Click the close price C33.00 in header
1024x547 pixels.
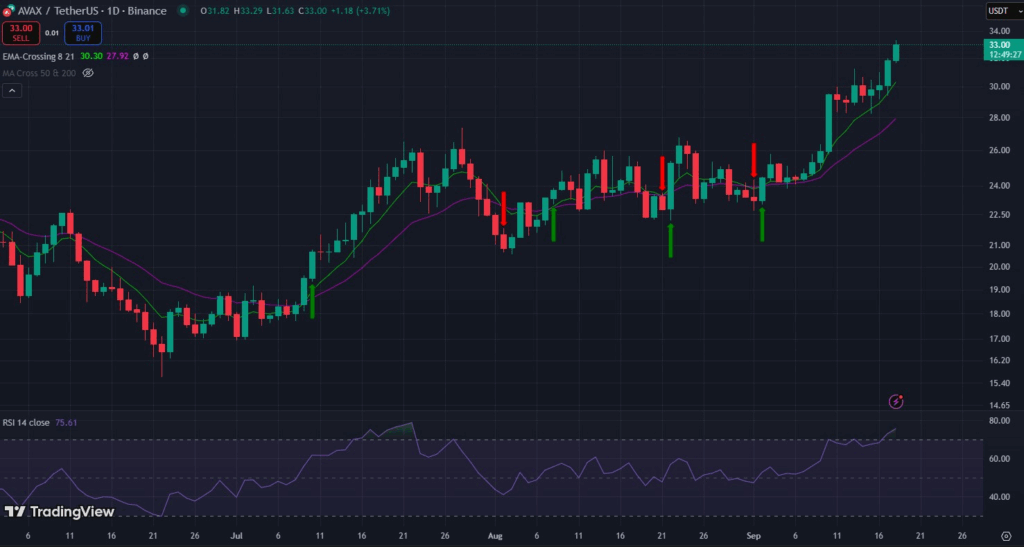click(313, 10)
